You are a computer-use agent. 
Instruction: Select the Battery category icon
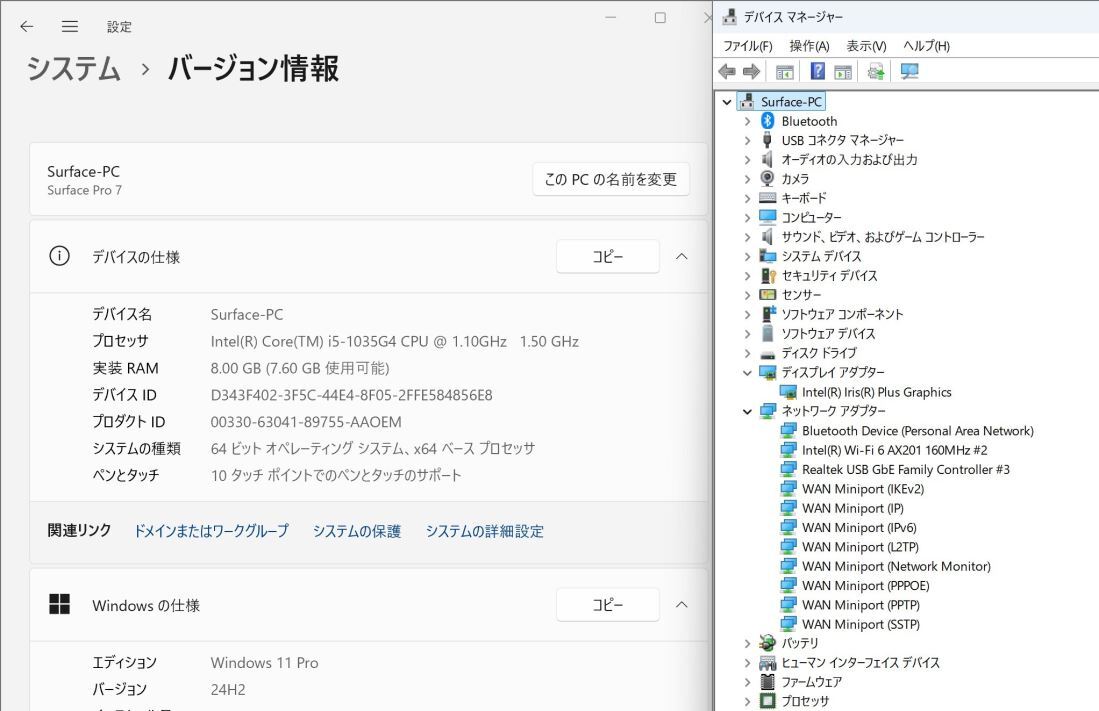[767, 643]
